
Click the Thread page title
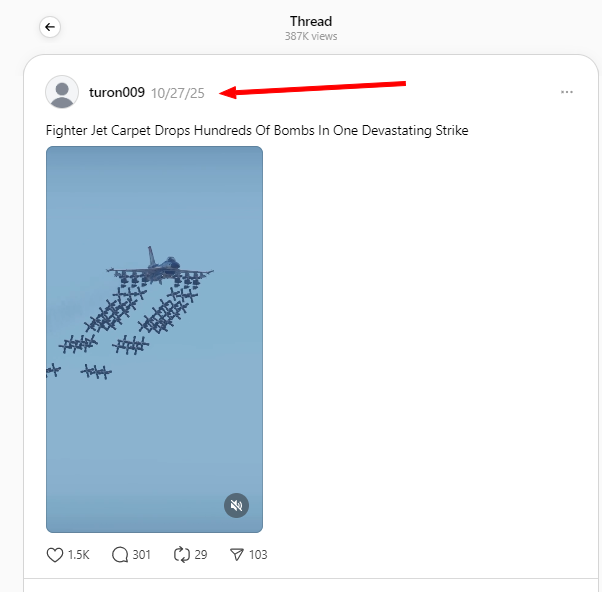pos(311,21)
